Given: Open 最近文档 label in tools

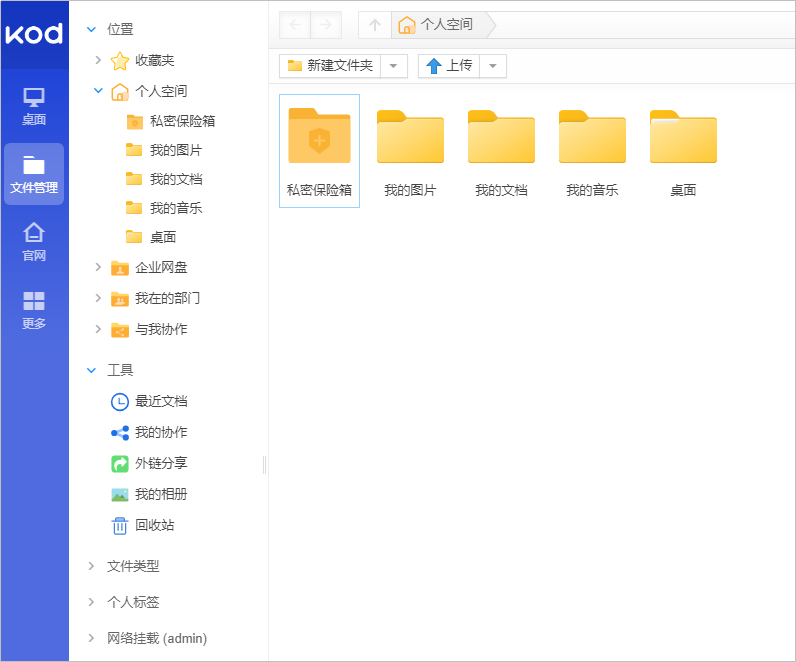Looking at the screenshot, I should [x=161, y=401].
